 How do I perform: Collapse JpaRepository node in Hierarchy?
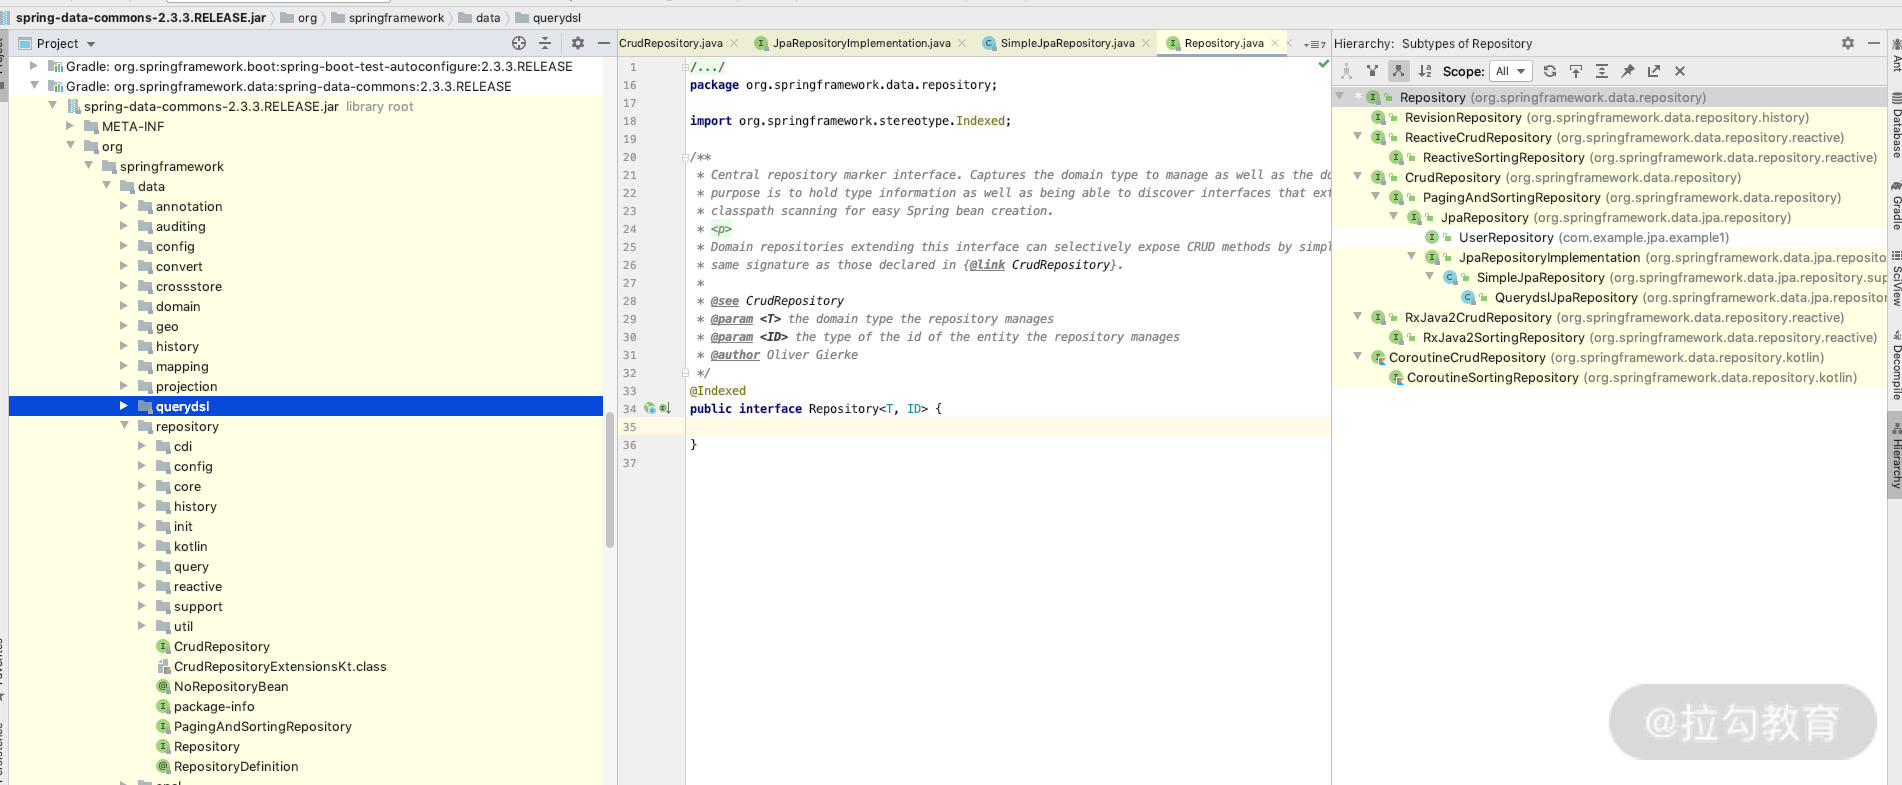tap(1393, 217)
